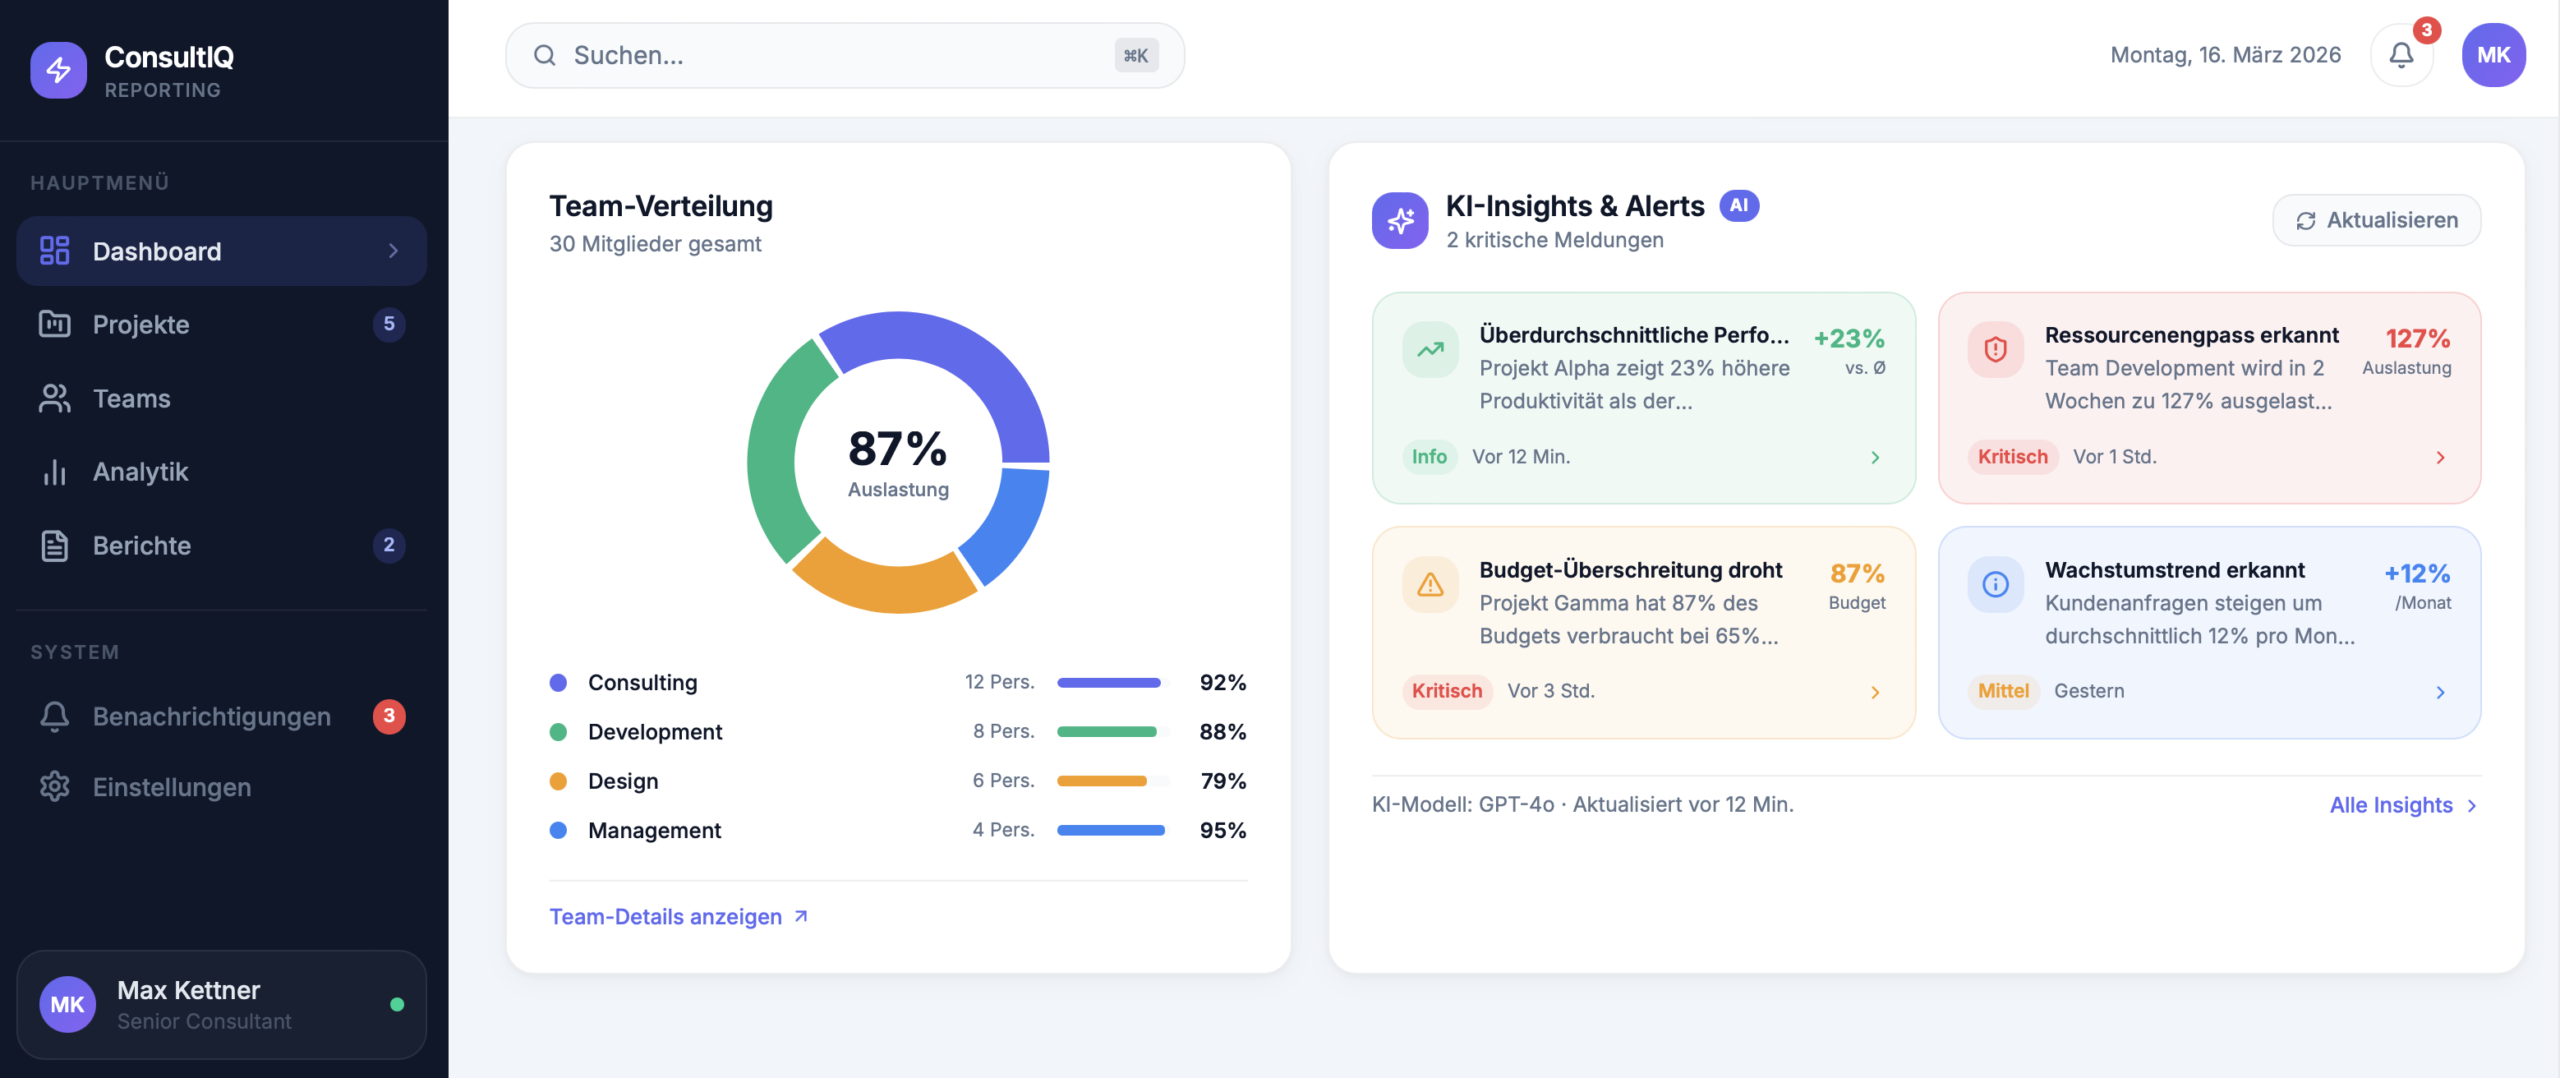This screenshot has width=2560, height=1078.
Task: Select the Analytik chart icon
Action: (54, 471)
